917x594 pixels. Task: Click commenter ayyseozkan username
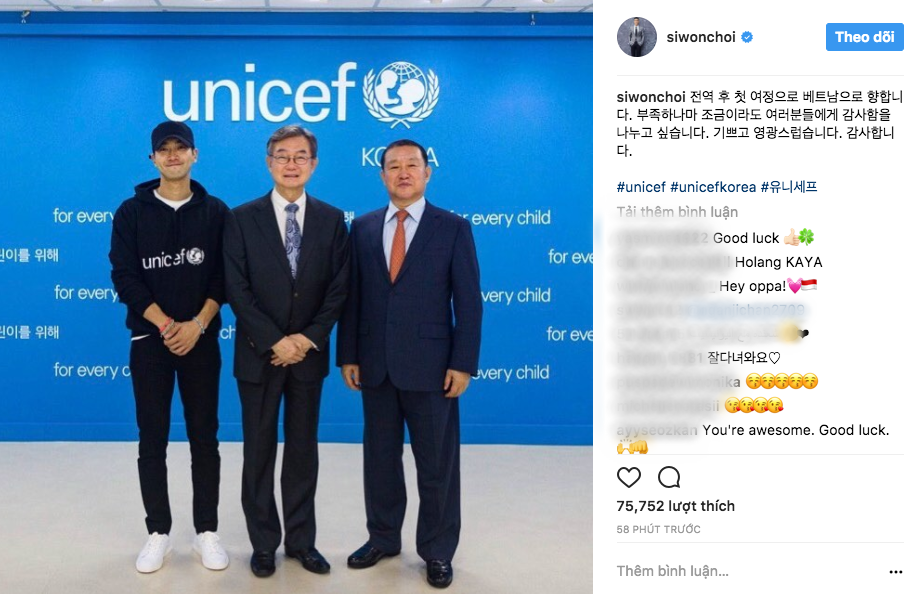tap(657, 430)
